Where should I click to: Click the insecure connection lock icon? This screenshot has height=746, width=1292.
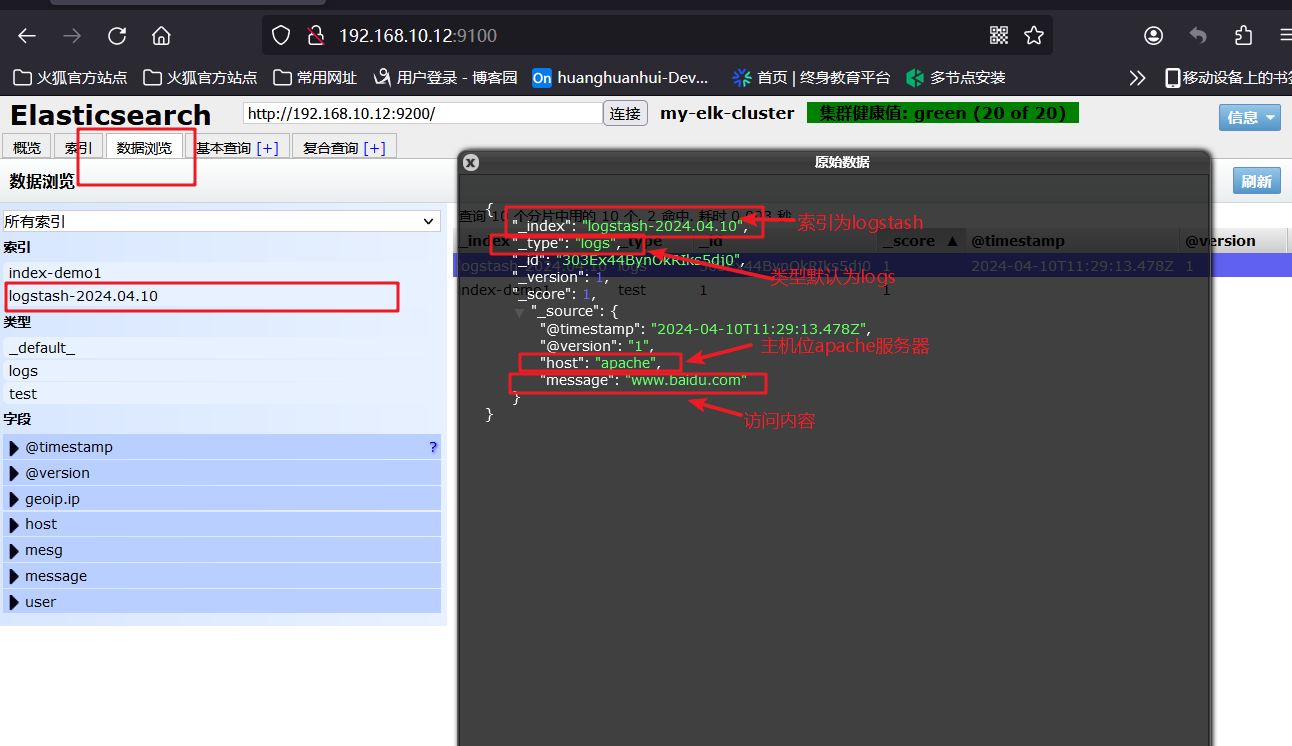(316, 36)
